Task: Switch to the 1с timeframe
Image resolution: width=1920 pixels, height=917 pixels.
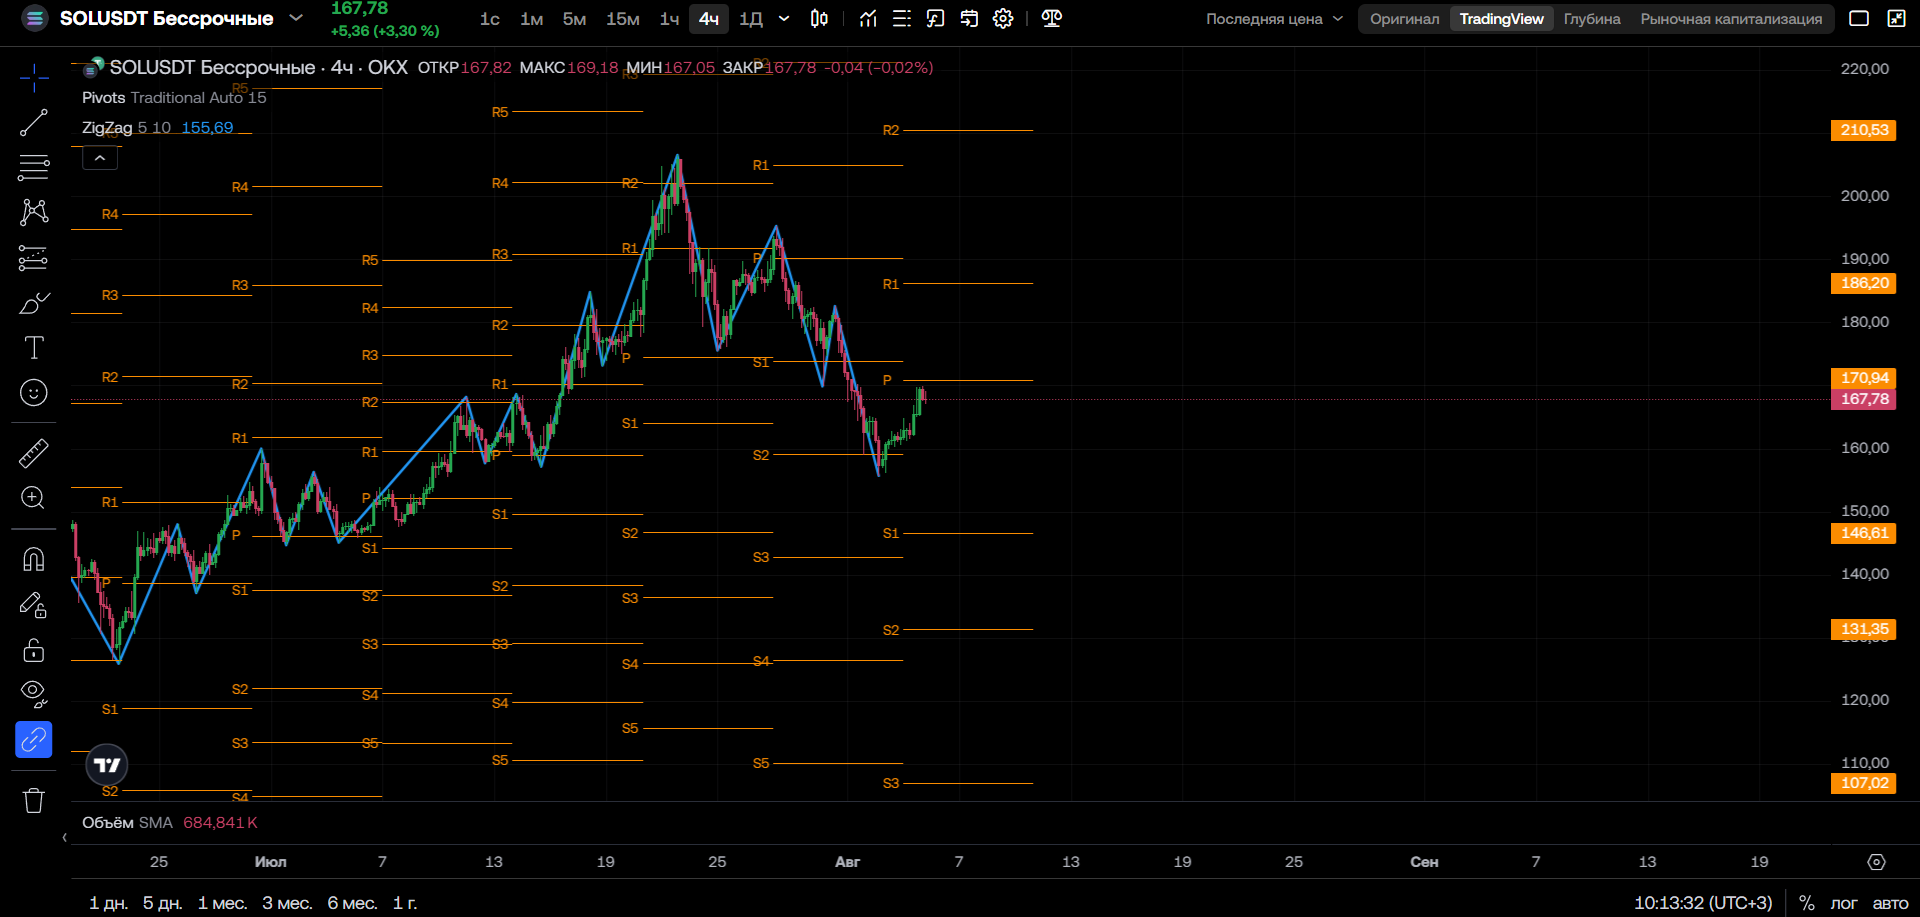Action: tap(490, 19)
